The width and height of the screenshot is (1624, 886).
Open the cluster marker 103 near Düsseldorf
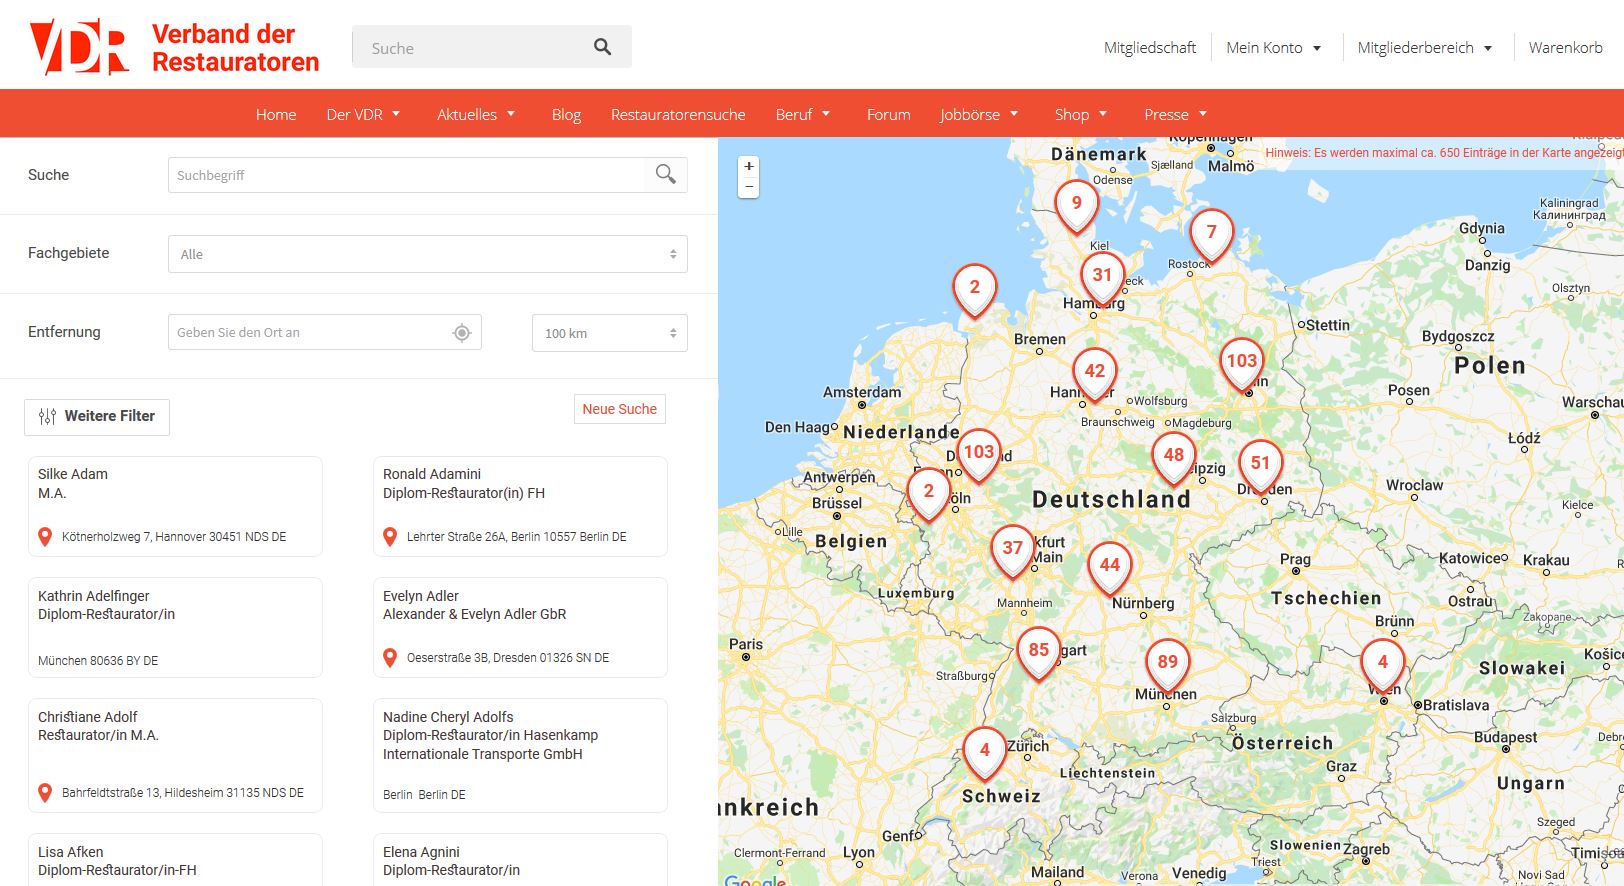(x=979, y=454)
